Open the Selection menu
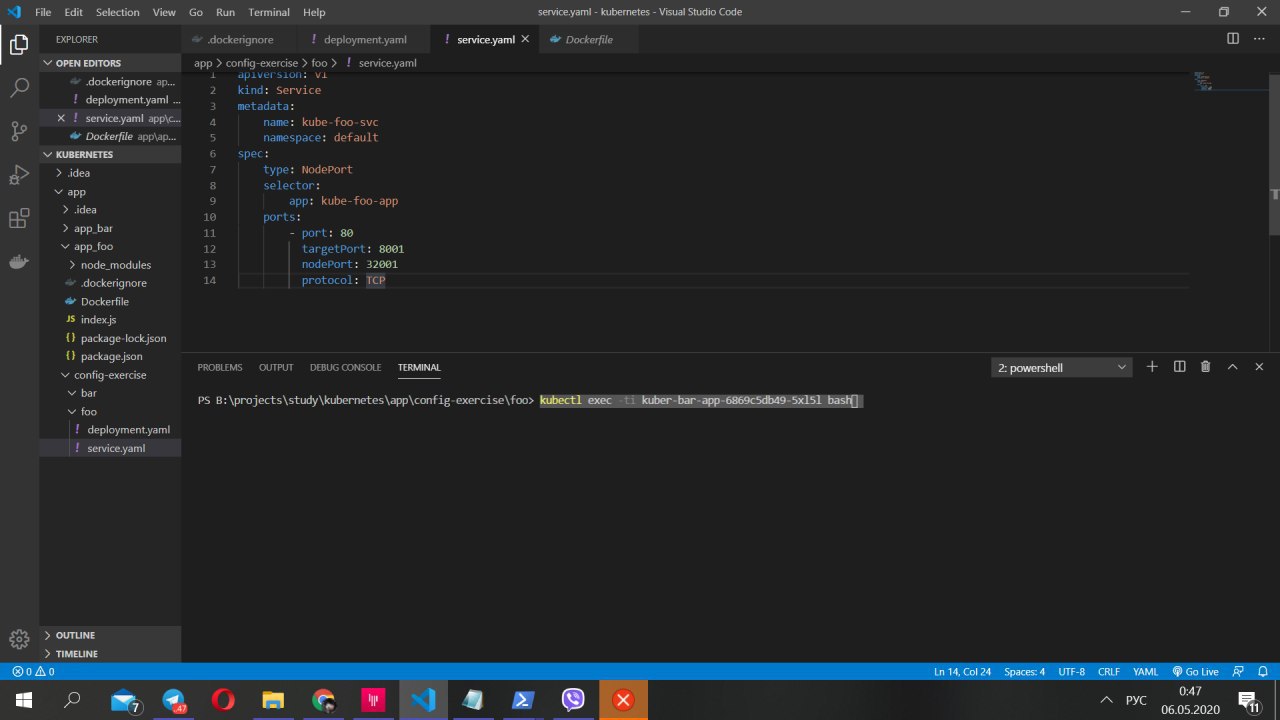Screen dimensions: 1280x720 point(118,12)
